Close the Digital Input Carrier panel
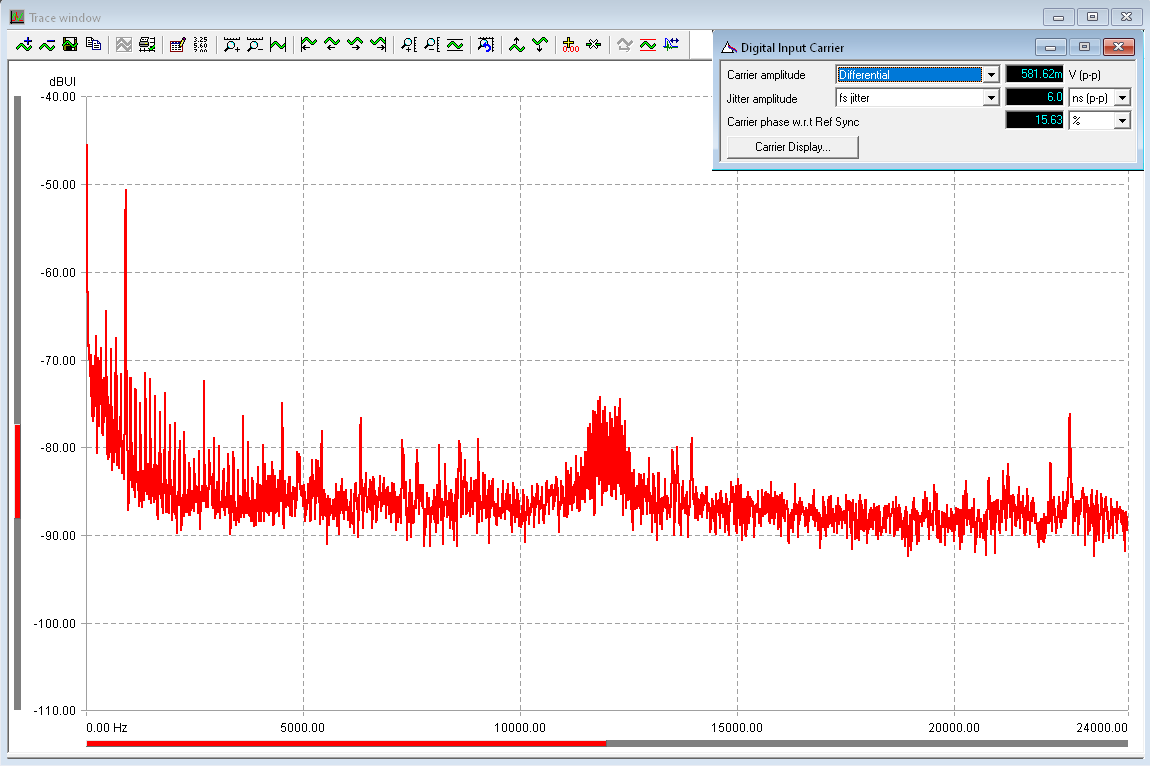 click(x=1120, y=47)
